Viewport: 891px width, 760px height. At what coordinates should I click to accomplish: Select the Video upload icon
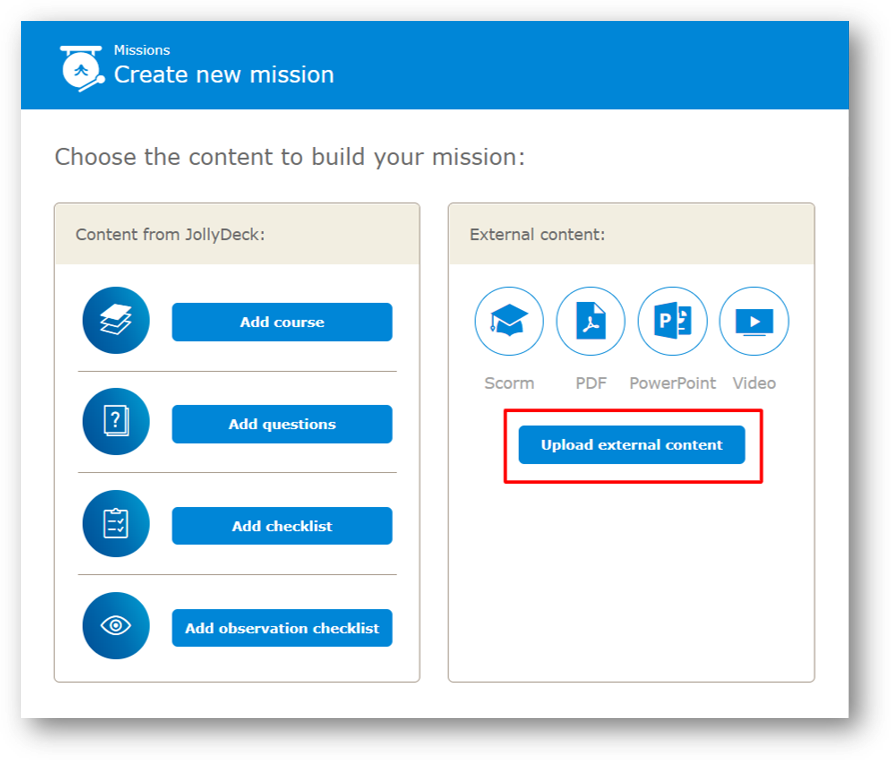pos(754,321)
